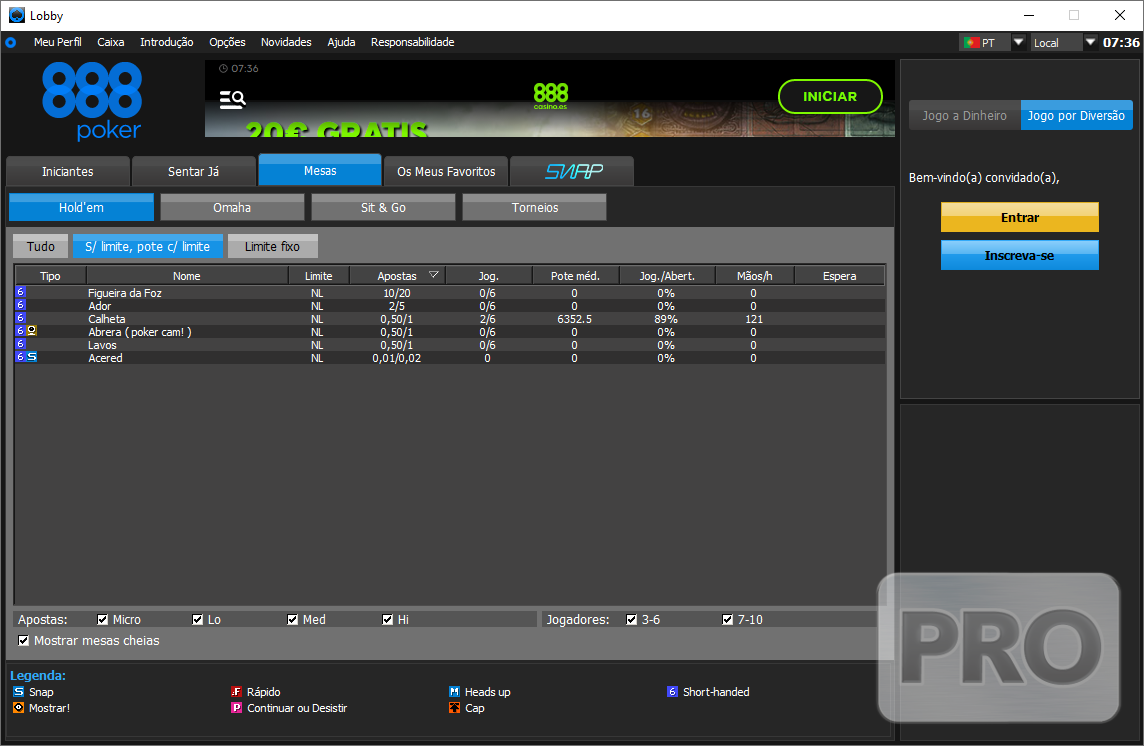Open the Ajuda menu

(x=341, y=42)
